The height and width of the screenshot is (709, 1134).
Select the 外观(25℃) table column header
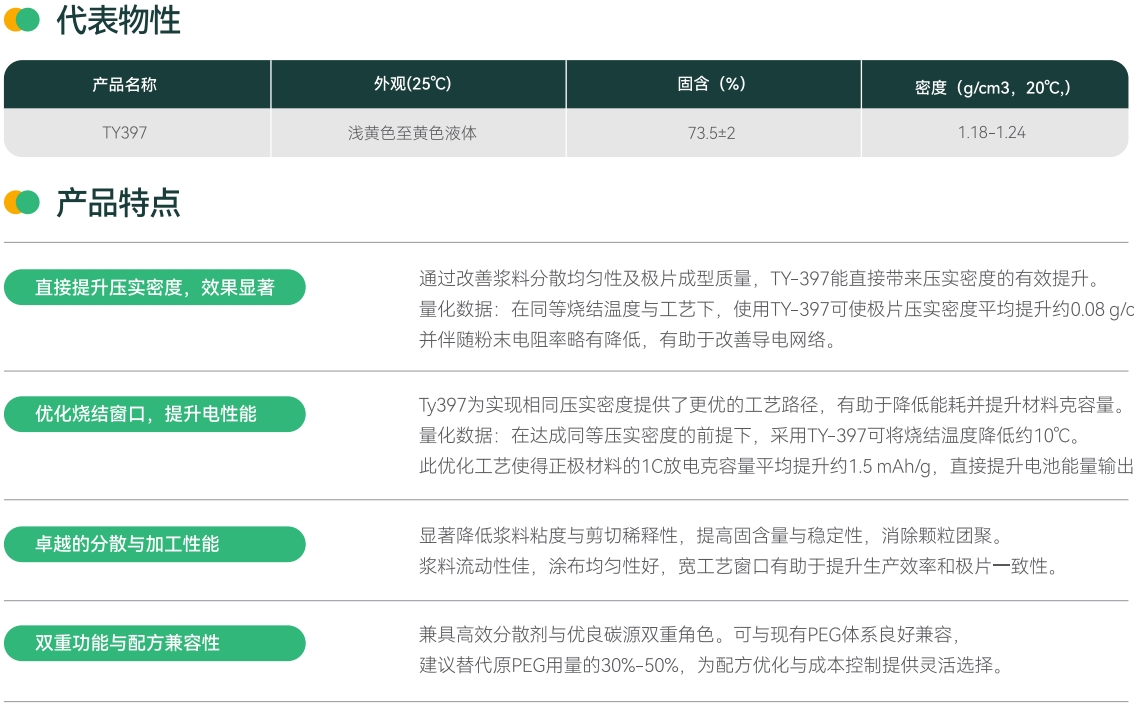pos(412,85)
